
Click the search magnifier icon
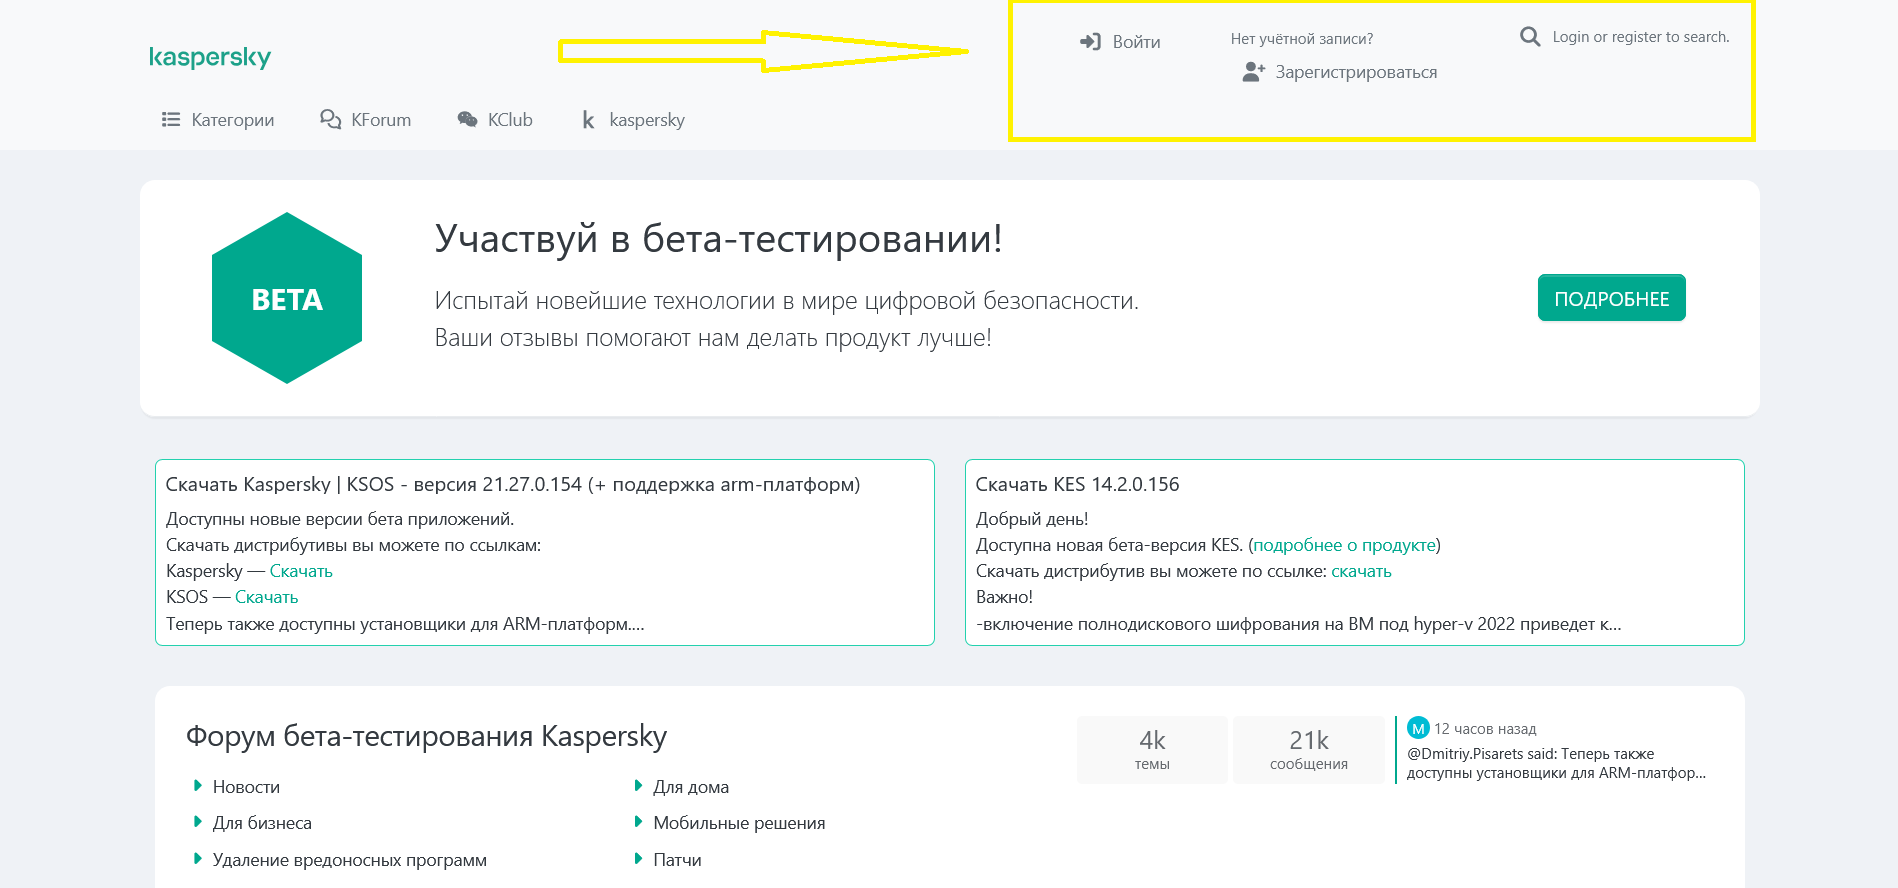tap(1530, 37)
